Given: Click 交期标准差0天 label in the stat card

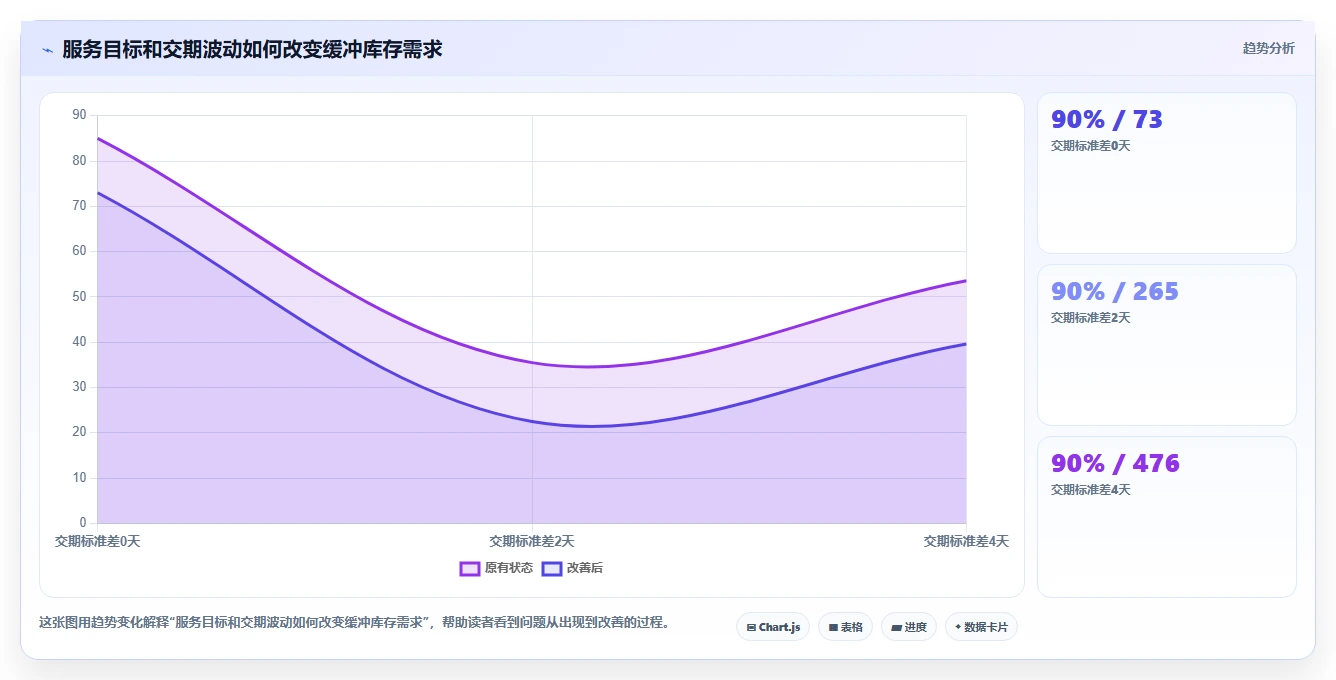Looking at the screenshot, I should (x=1090, y=146).
